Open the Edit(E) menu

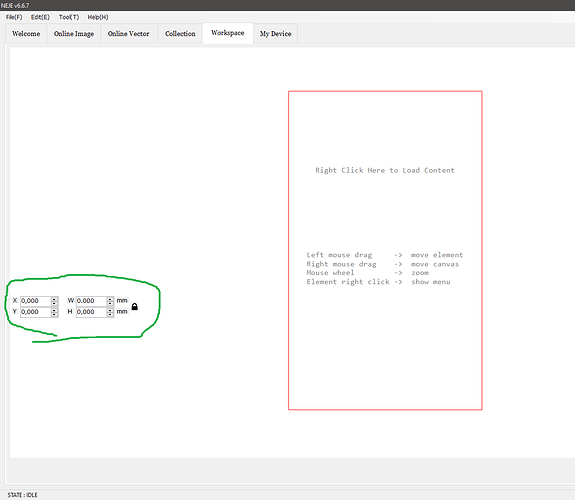click(x=40, y=17)
